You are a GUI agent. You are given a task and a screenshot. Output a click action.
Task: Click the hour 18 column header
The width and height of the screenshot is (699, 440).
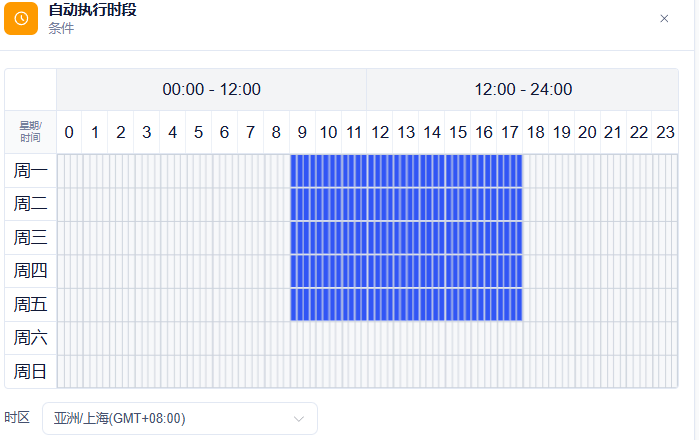pos(535,132)
